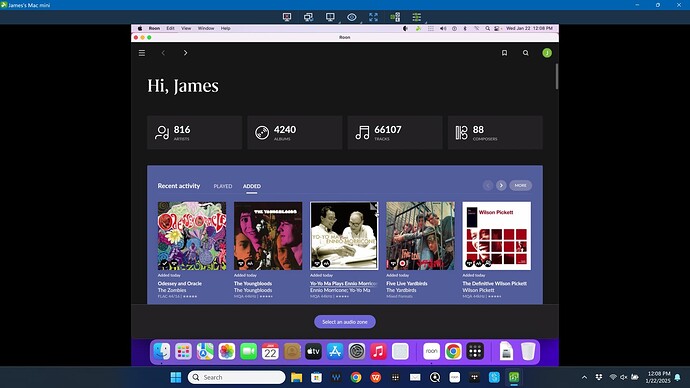Open The Zombies artist link
690x388 pixels.
click(x=172, y=290)
